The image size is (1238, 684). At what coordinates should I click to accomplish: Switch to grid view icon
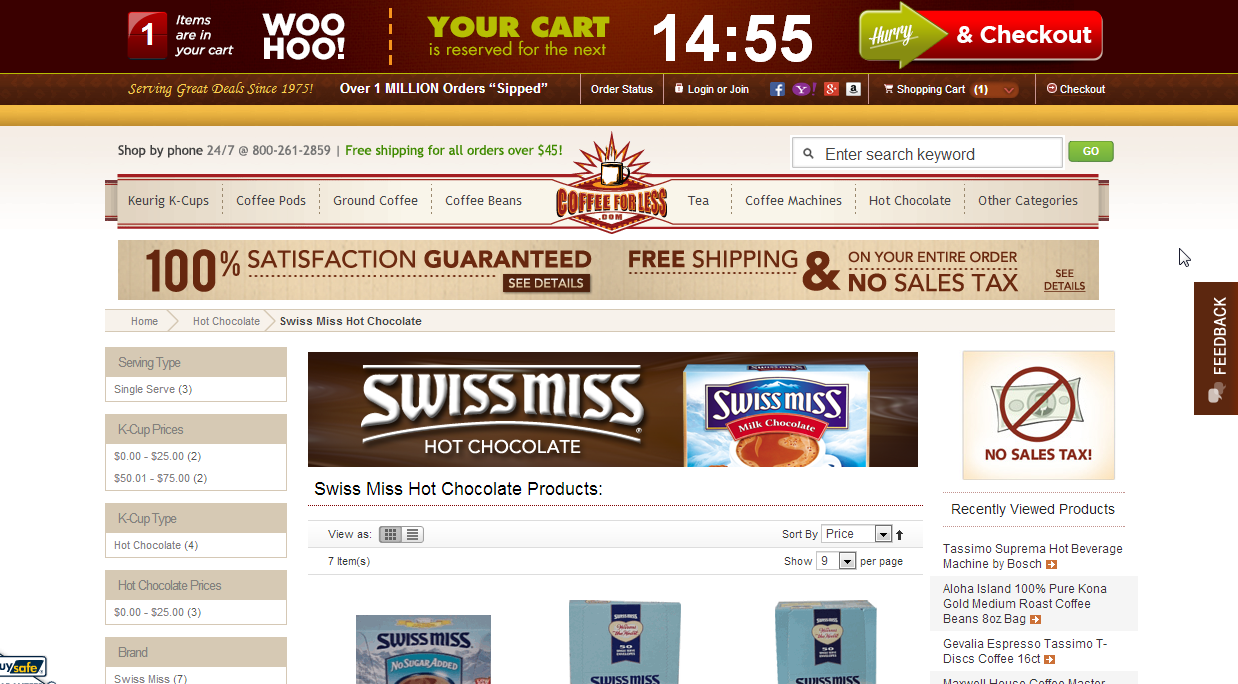(391, 534)
